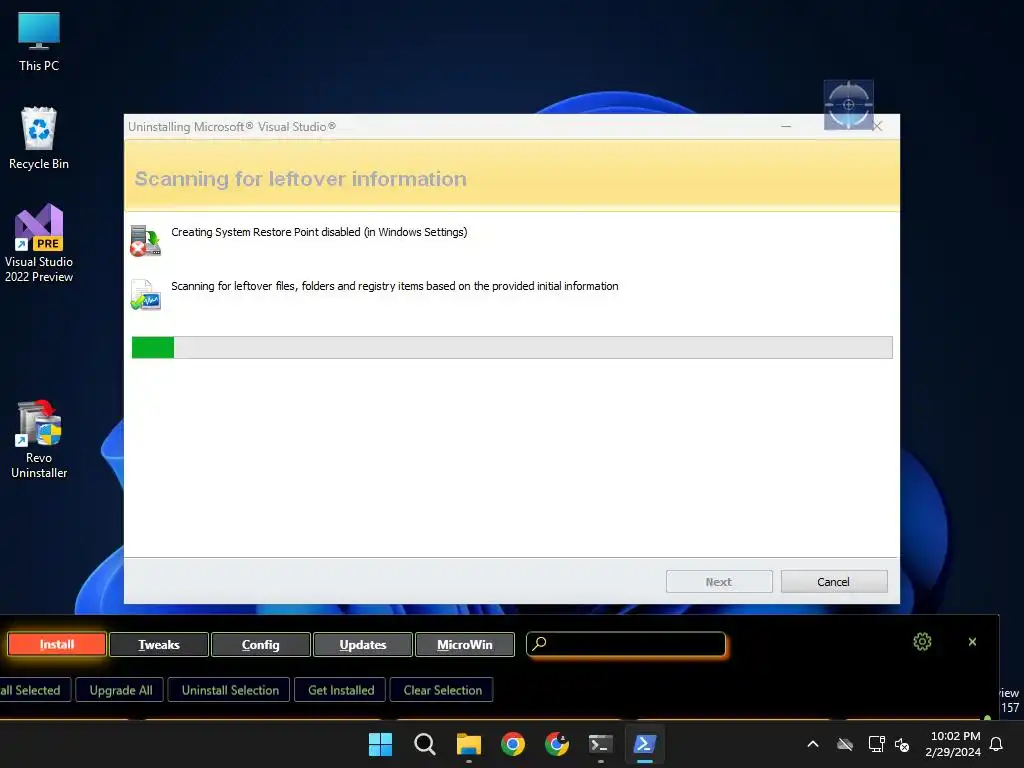Focus the search box in the utility bar
Screen dimensions: 1024x768
pos(626,644)
